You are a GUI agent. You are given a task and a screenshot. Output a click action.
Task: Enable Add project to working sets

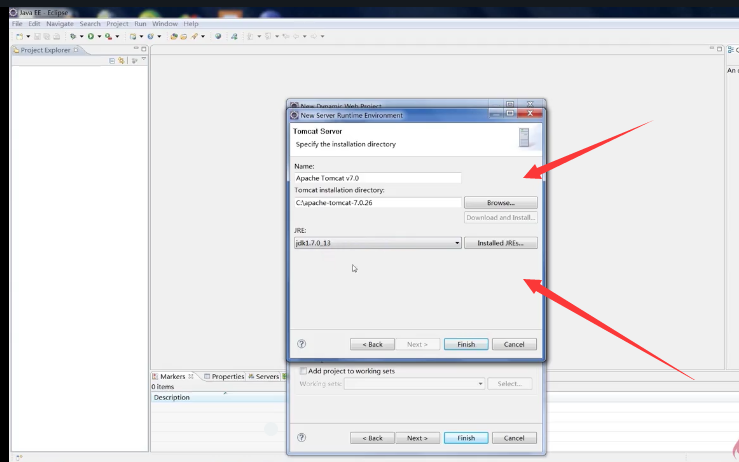tap(303, 371)
